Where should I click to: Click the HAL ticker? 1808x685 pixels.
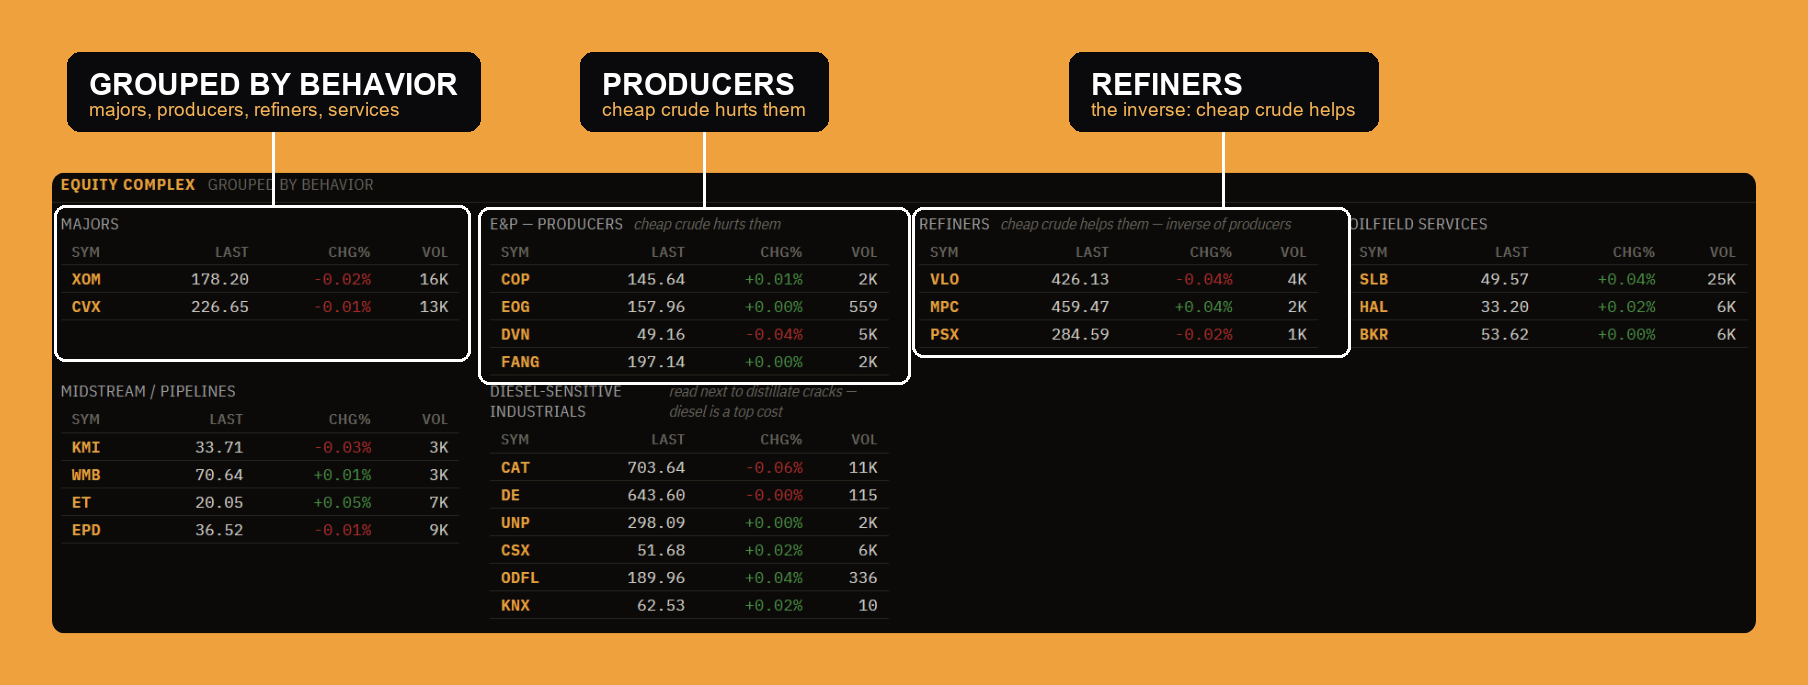pos(1373,307)
